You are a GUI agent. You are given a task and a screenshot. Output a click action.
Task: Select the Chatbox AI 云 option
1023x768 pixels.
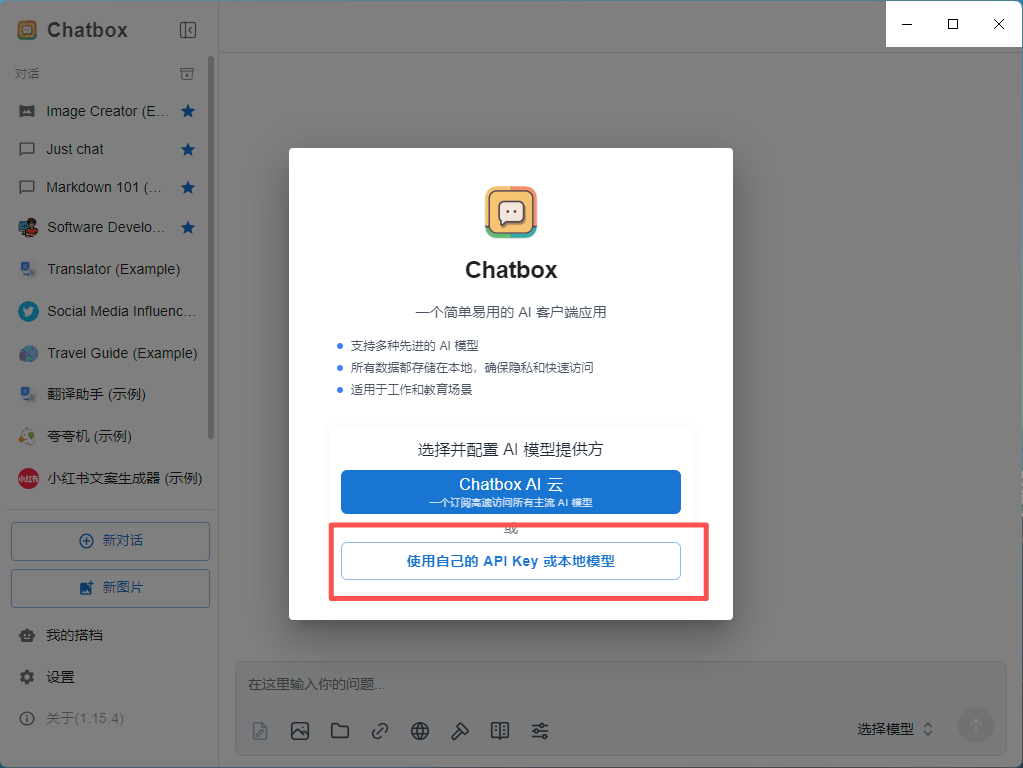[511, 492]
